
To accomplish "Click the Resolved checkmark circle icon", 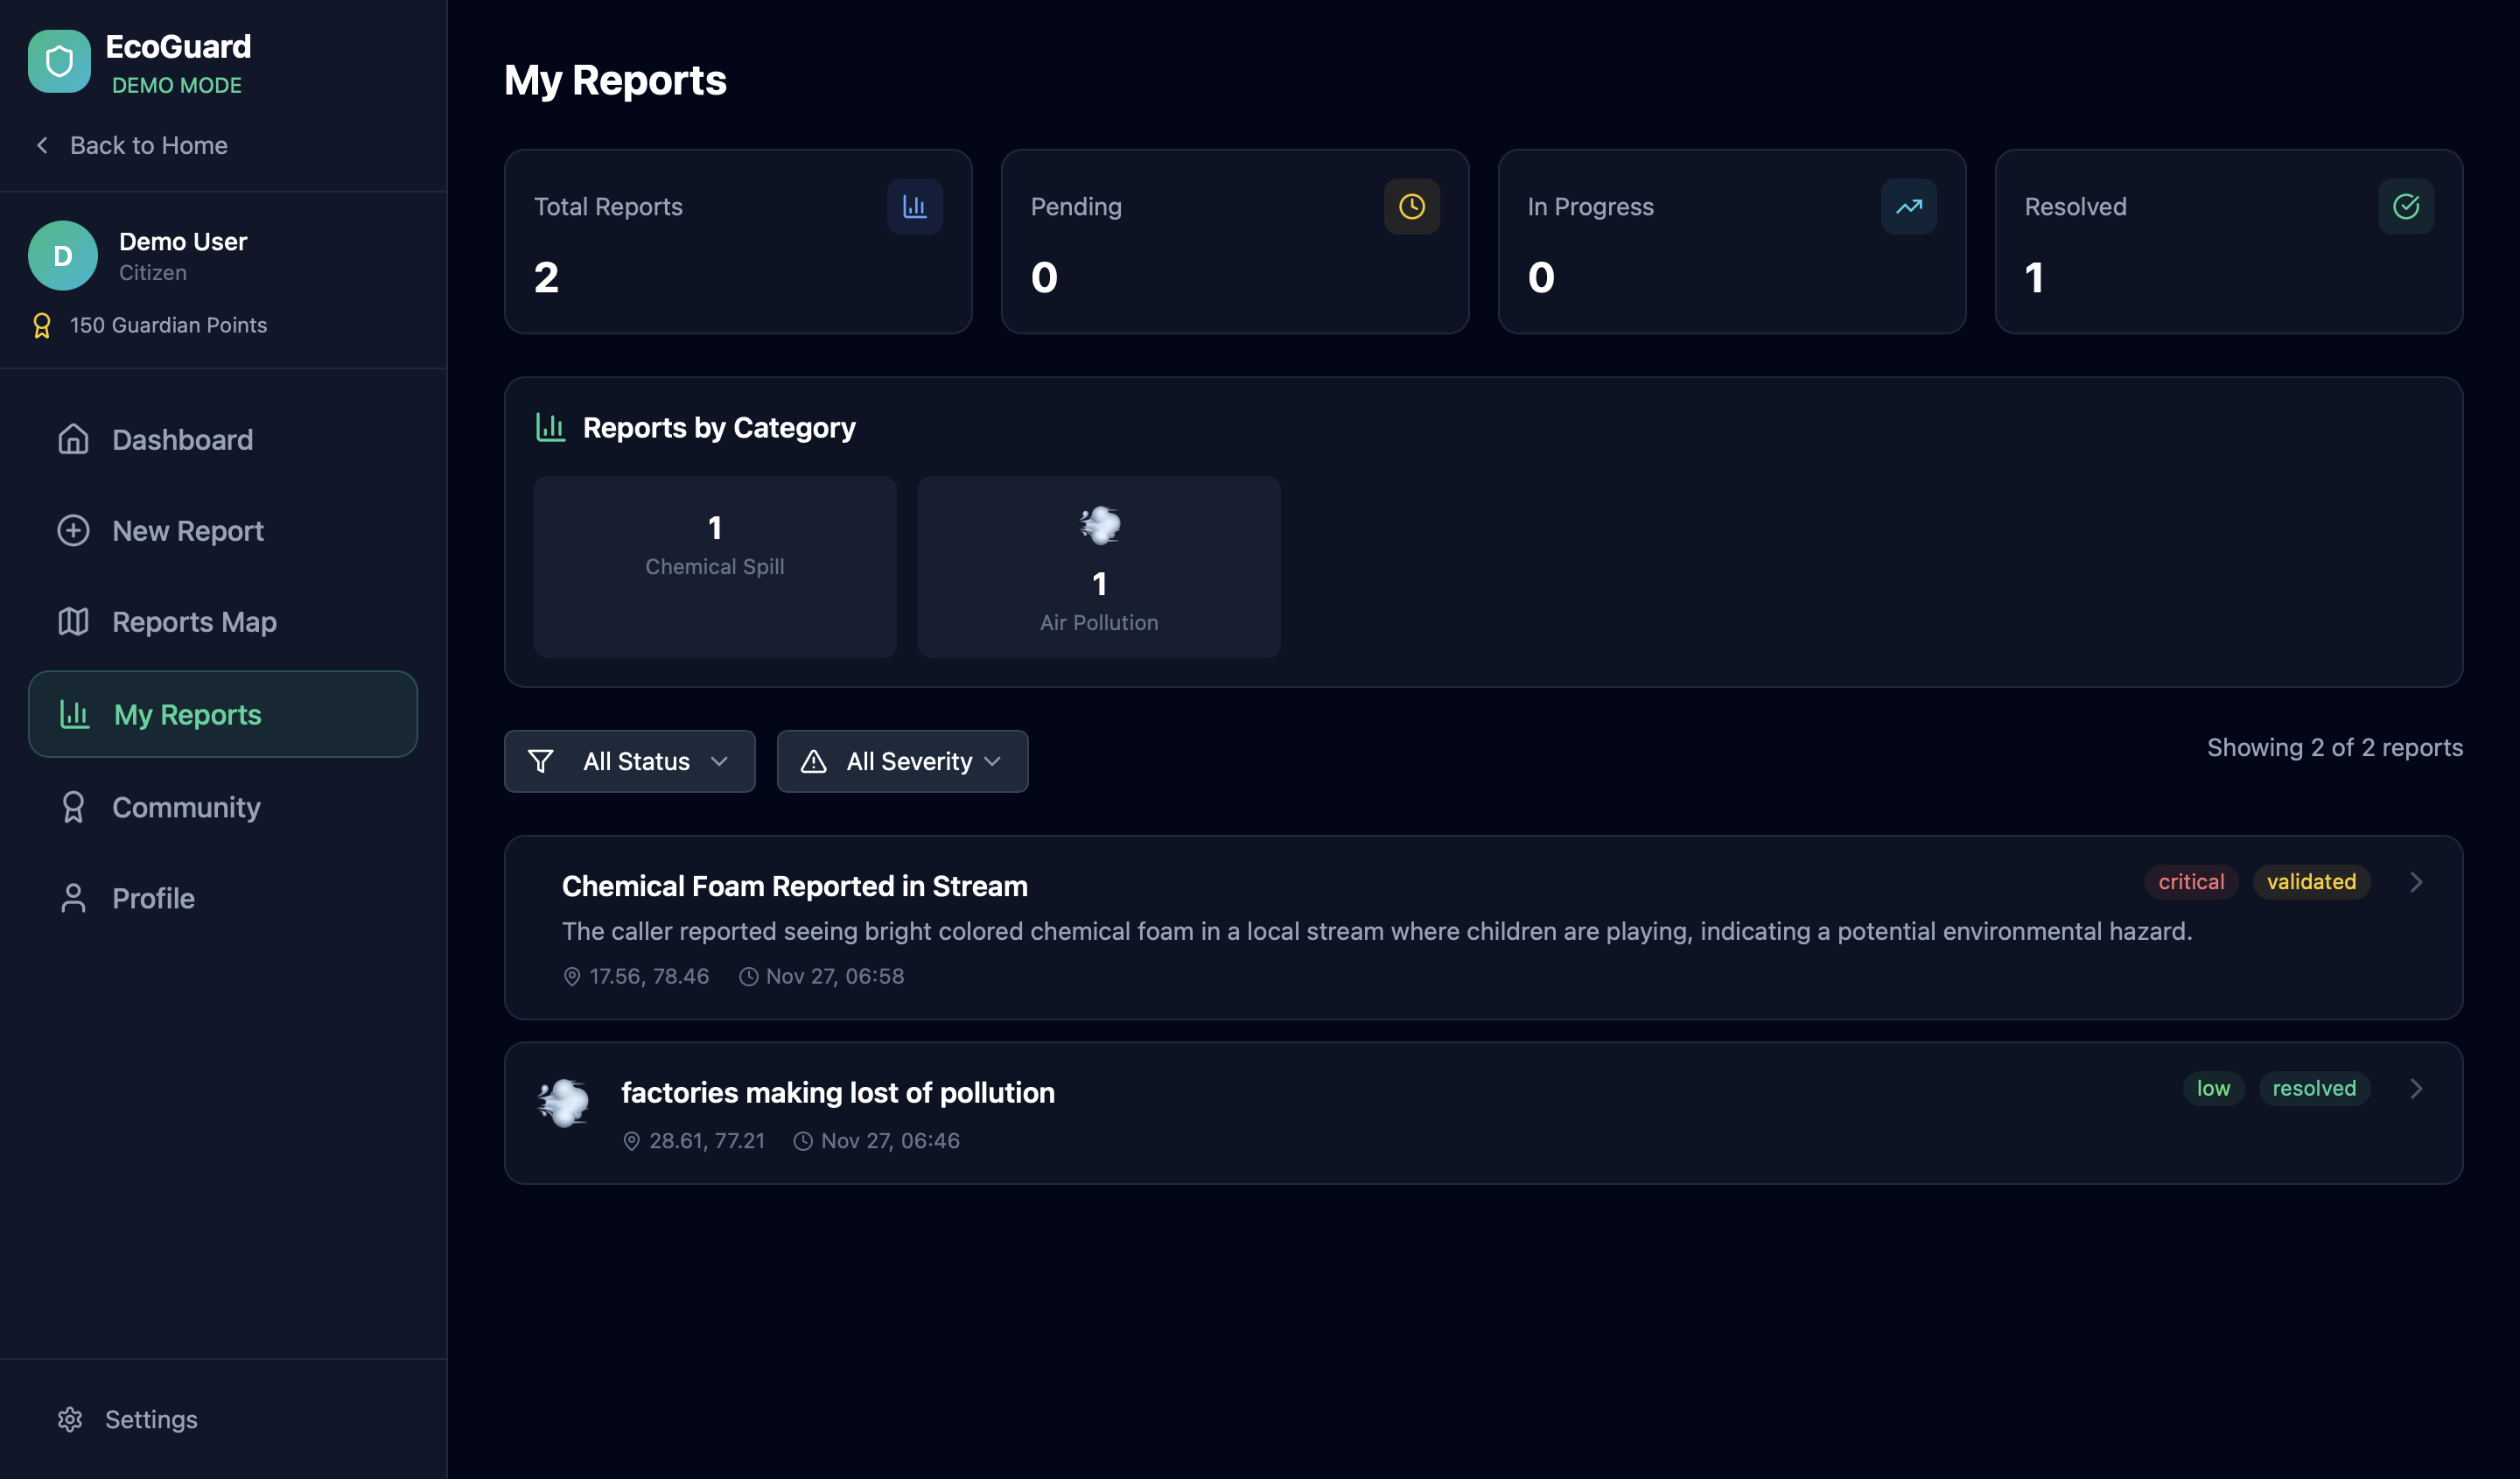I will pyautogui.click(x=2405, y=207).
